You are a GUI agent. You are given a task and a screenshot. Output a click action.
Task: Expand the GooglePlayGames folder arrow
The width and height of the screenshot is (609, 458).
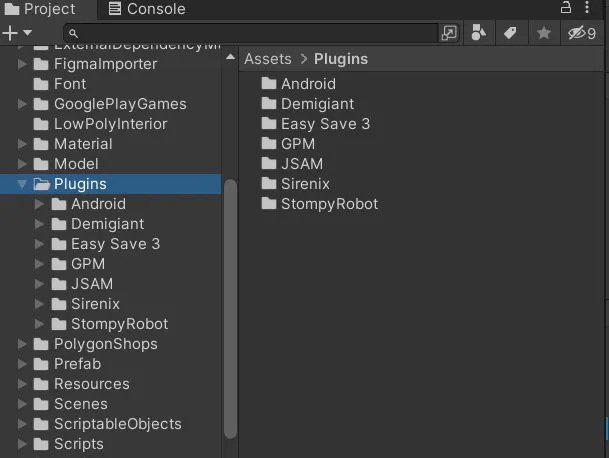coord(23,104)
